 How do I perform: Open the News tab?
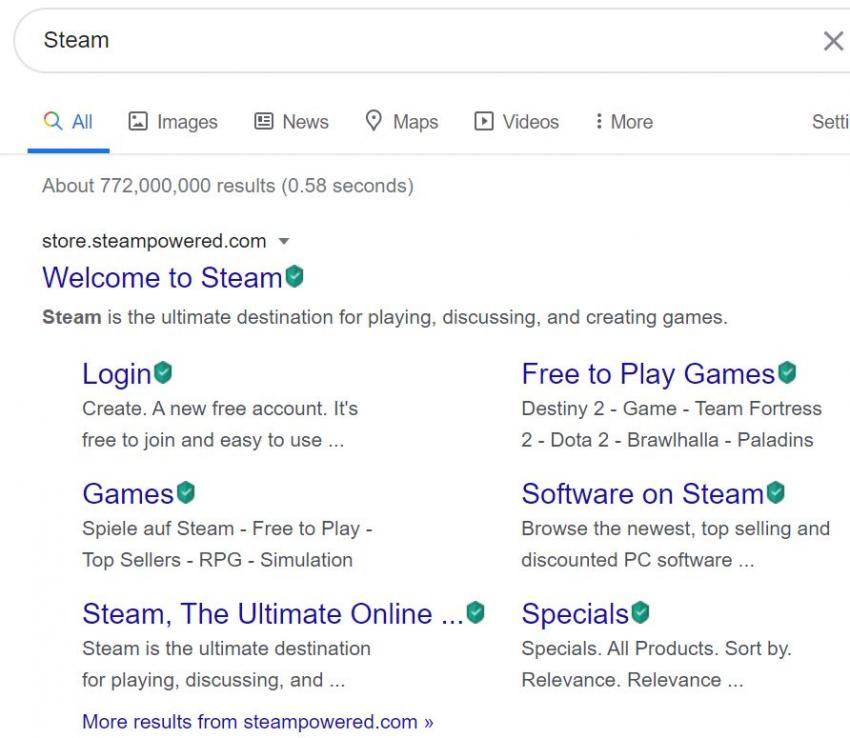(x=292, y=121)
